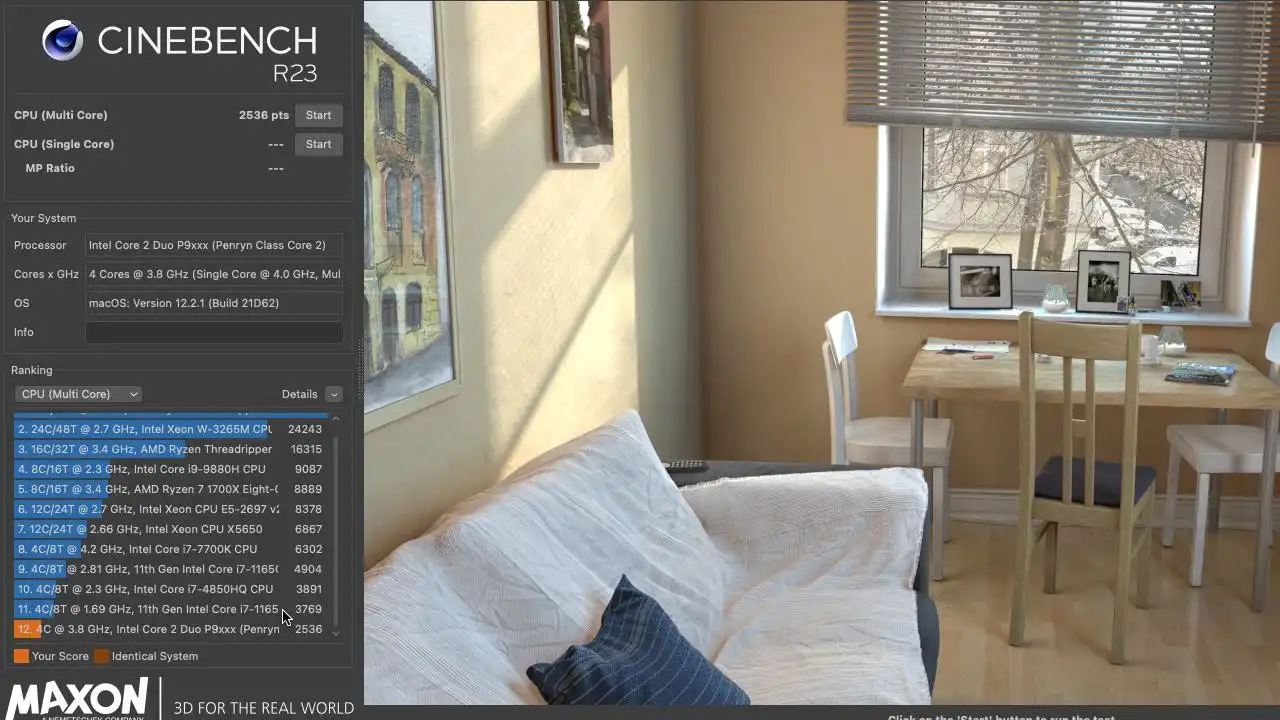The width and height of the screenshot is (1280, 720).
Task: Click the MP Ratio label
Action: coord(50,168)
